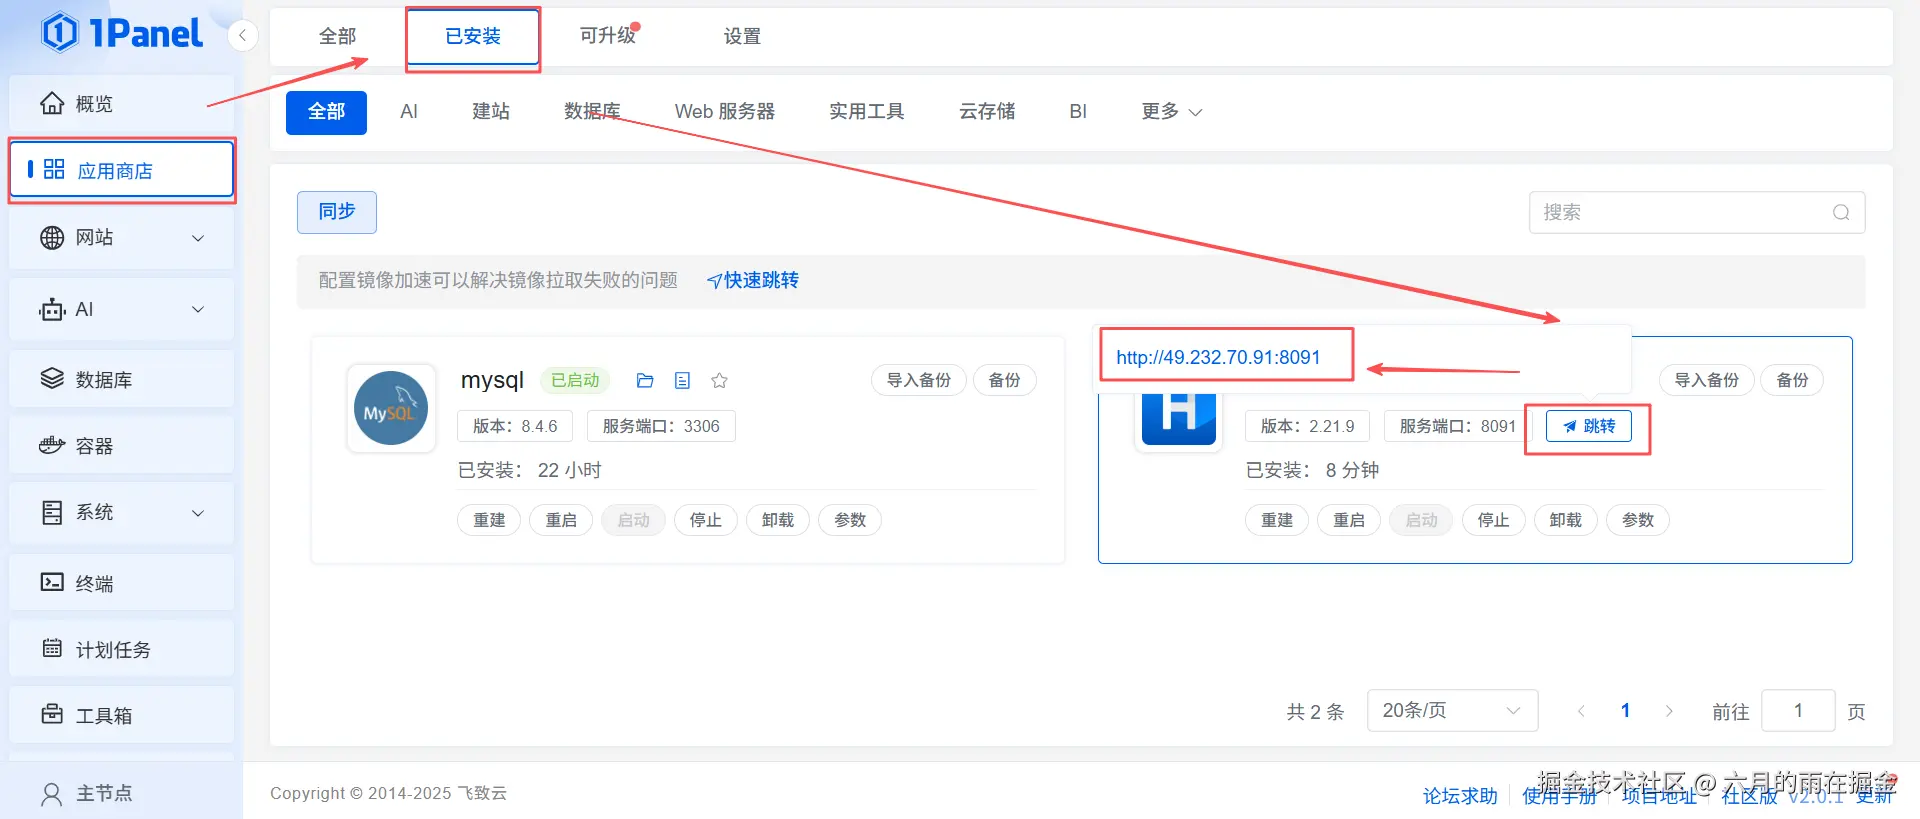This screenshot has height=819, width=1920.
Task: Click mysql 导入备份 button
Action: click(x=919, y=380)
